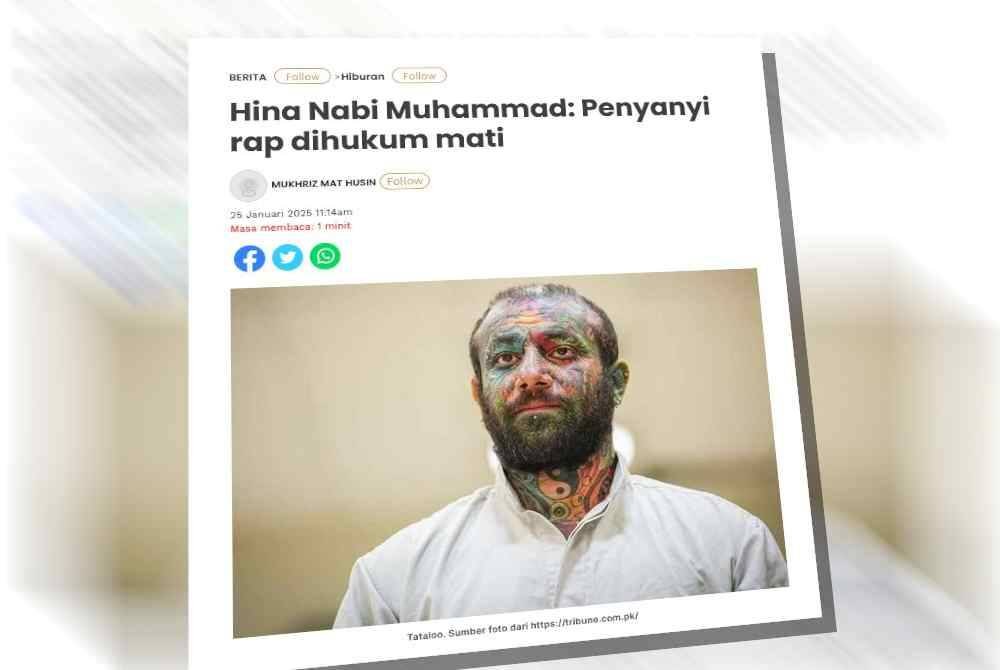Open author name MUKHRIZ MAT HUSIN
The height and width of the screenshot is (670, 1000).
coord(323,183)
